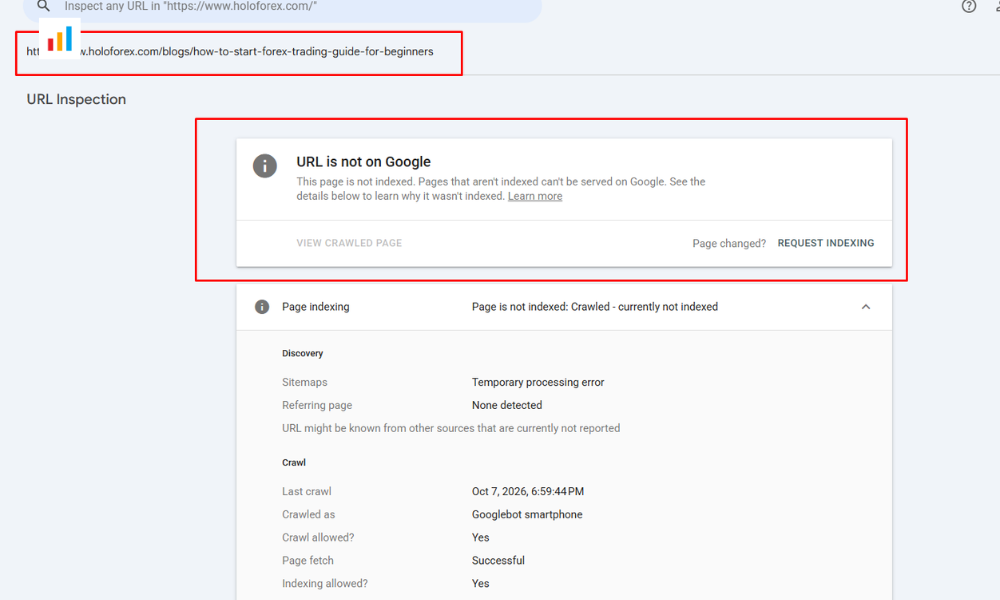Click the URL Inspection heading
This screenshot has width=1000, height=600.
tap(77, 99)
